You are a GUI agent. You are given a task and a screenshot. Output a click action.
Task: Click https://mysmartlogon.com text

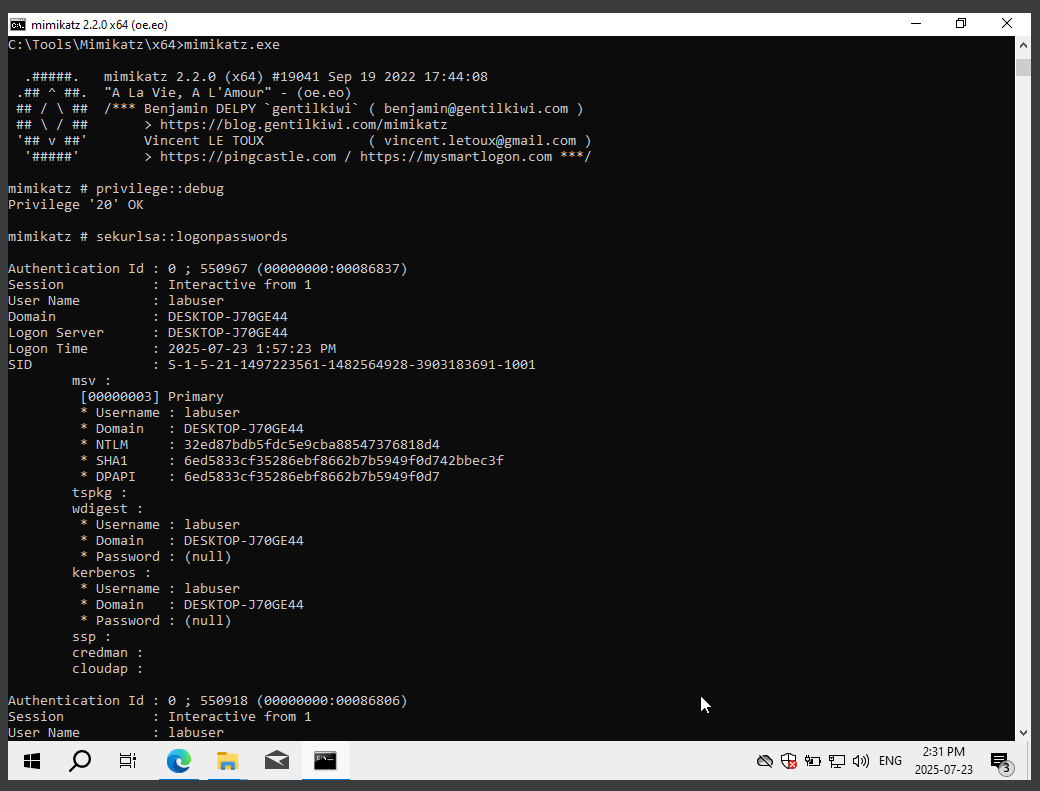tap(456, 156)
